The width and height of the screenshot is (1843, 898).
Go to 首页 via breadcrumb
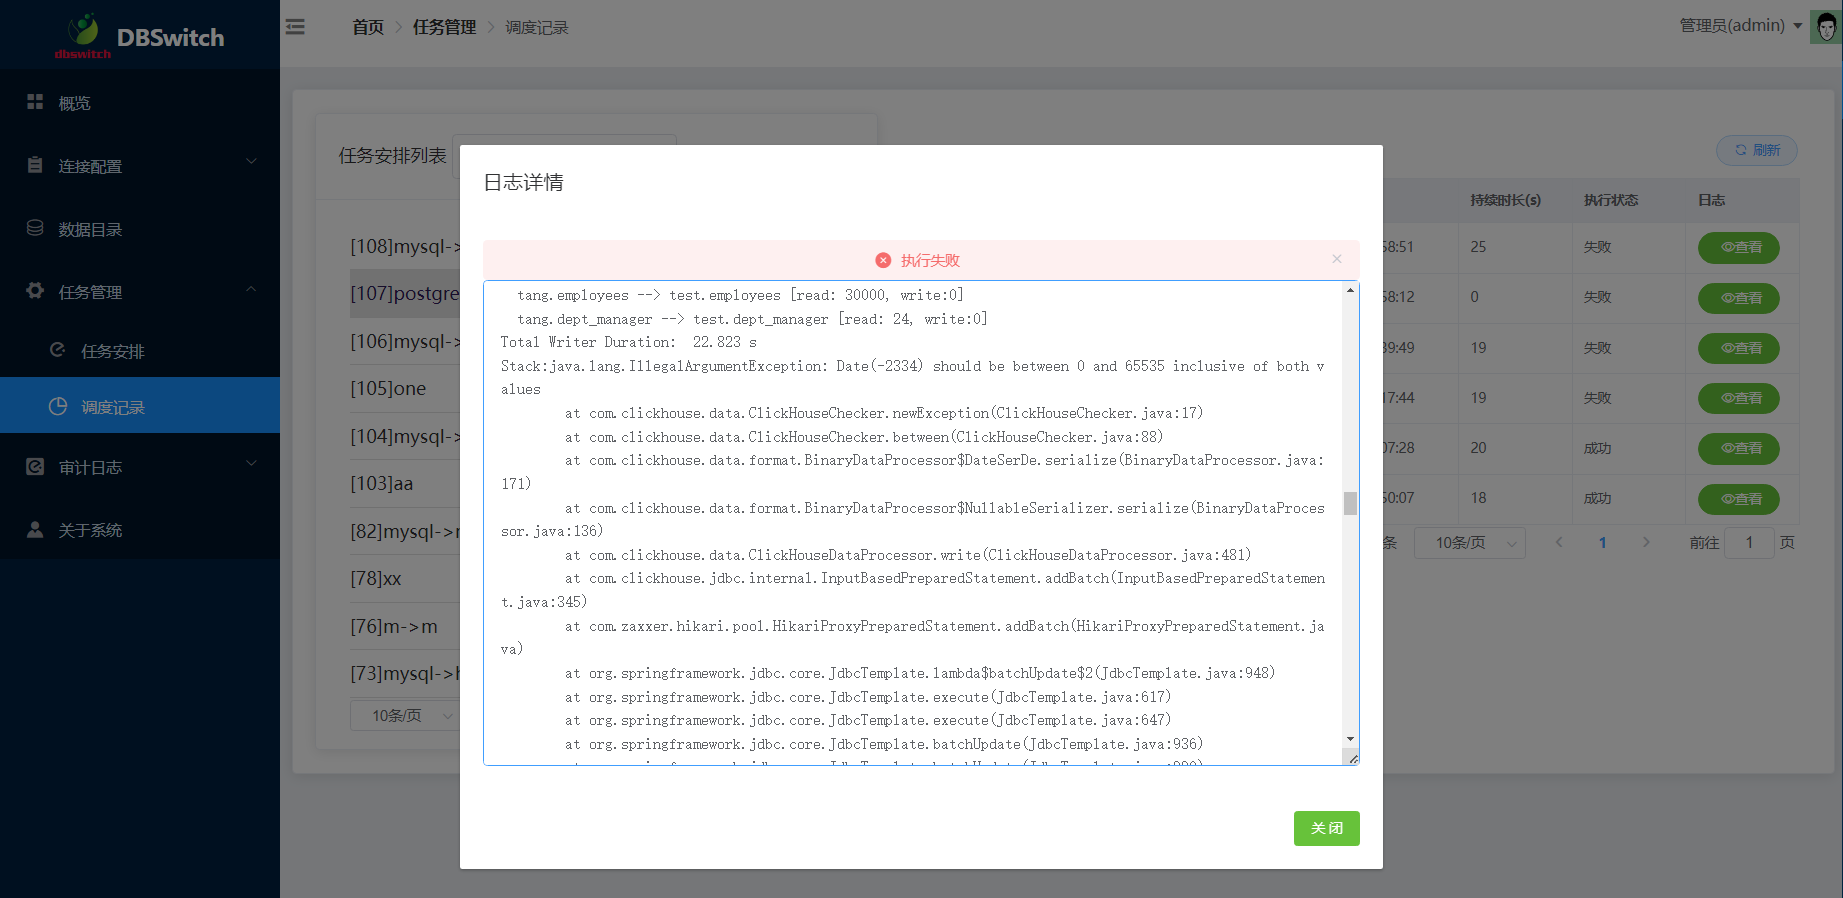[367, 27]
